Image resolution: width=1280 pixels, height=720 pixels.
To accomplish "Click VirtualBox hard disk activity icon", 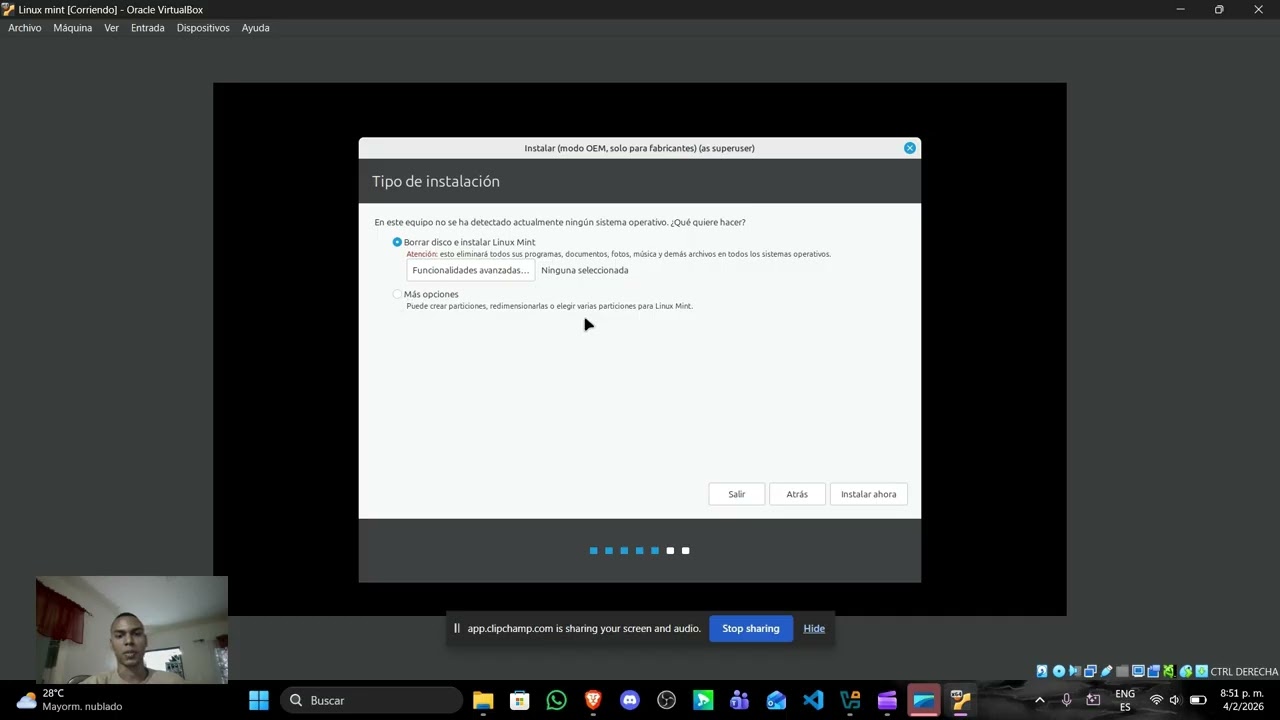I will tap(1042, 671).
